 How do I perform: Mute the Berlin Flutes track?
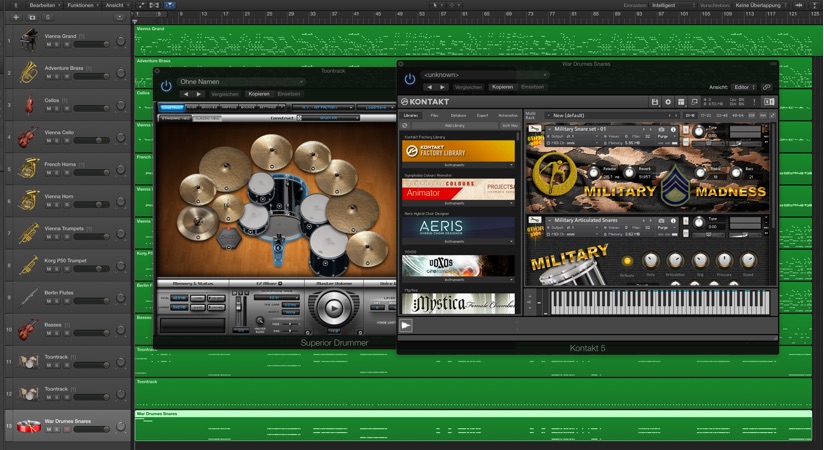coord(49,301)
